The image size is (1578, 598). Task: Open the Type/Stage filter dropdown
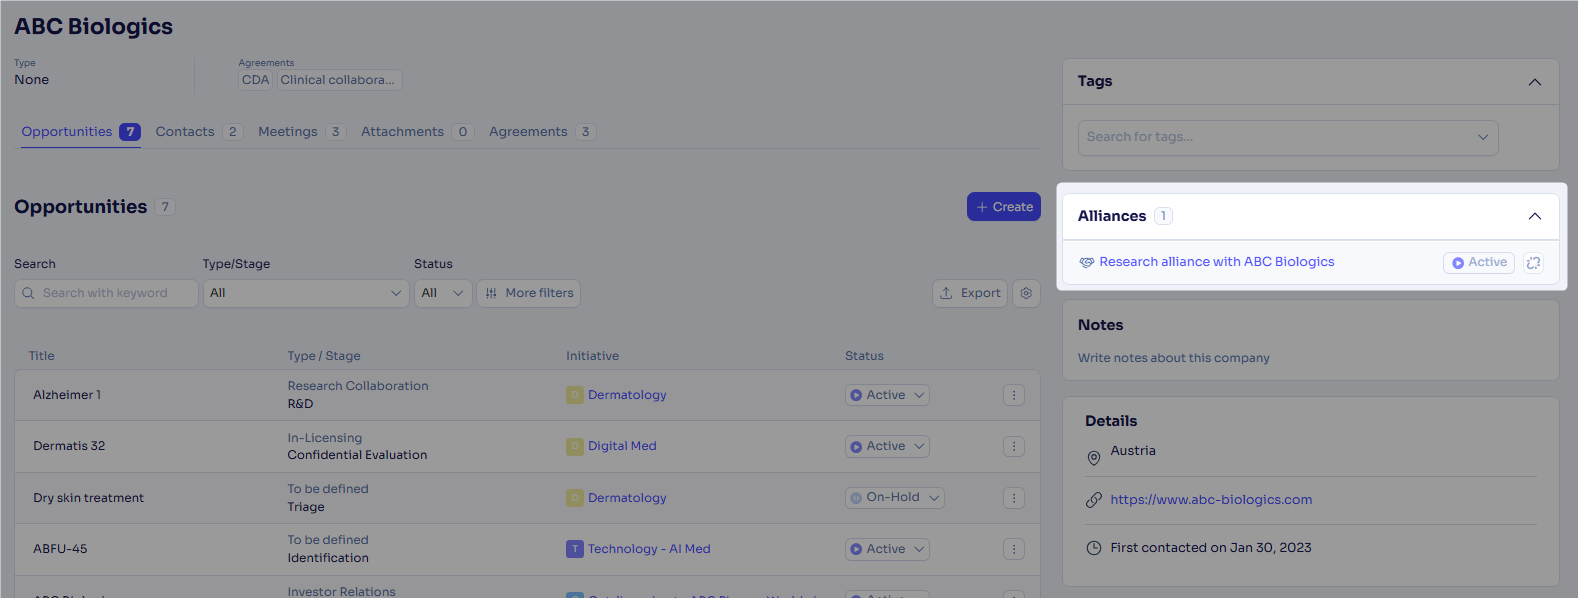tap(306, 293)
